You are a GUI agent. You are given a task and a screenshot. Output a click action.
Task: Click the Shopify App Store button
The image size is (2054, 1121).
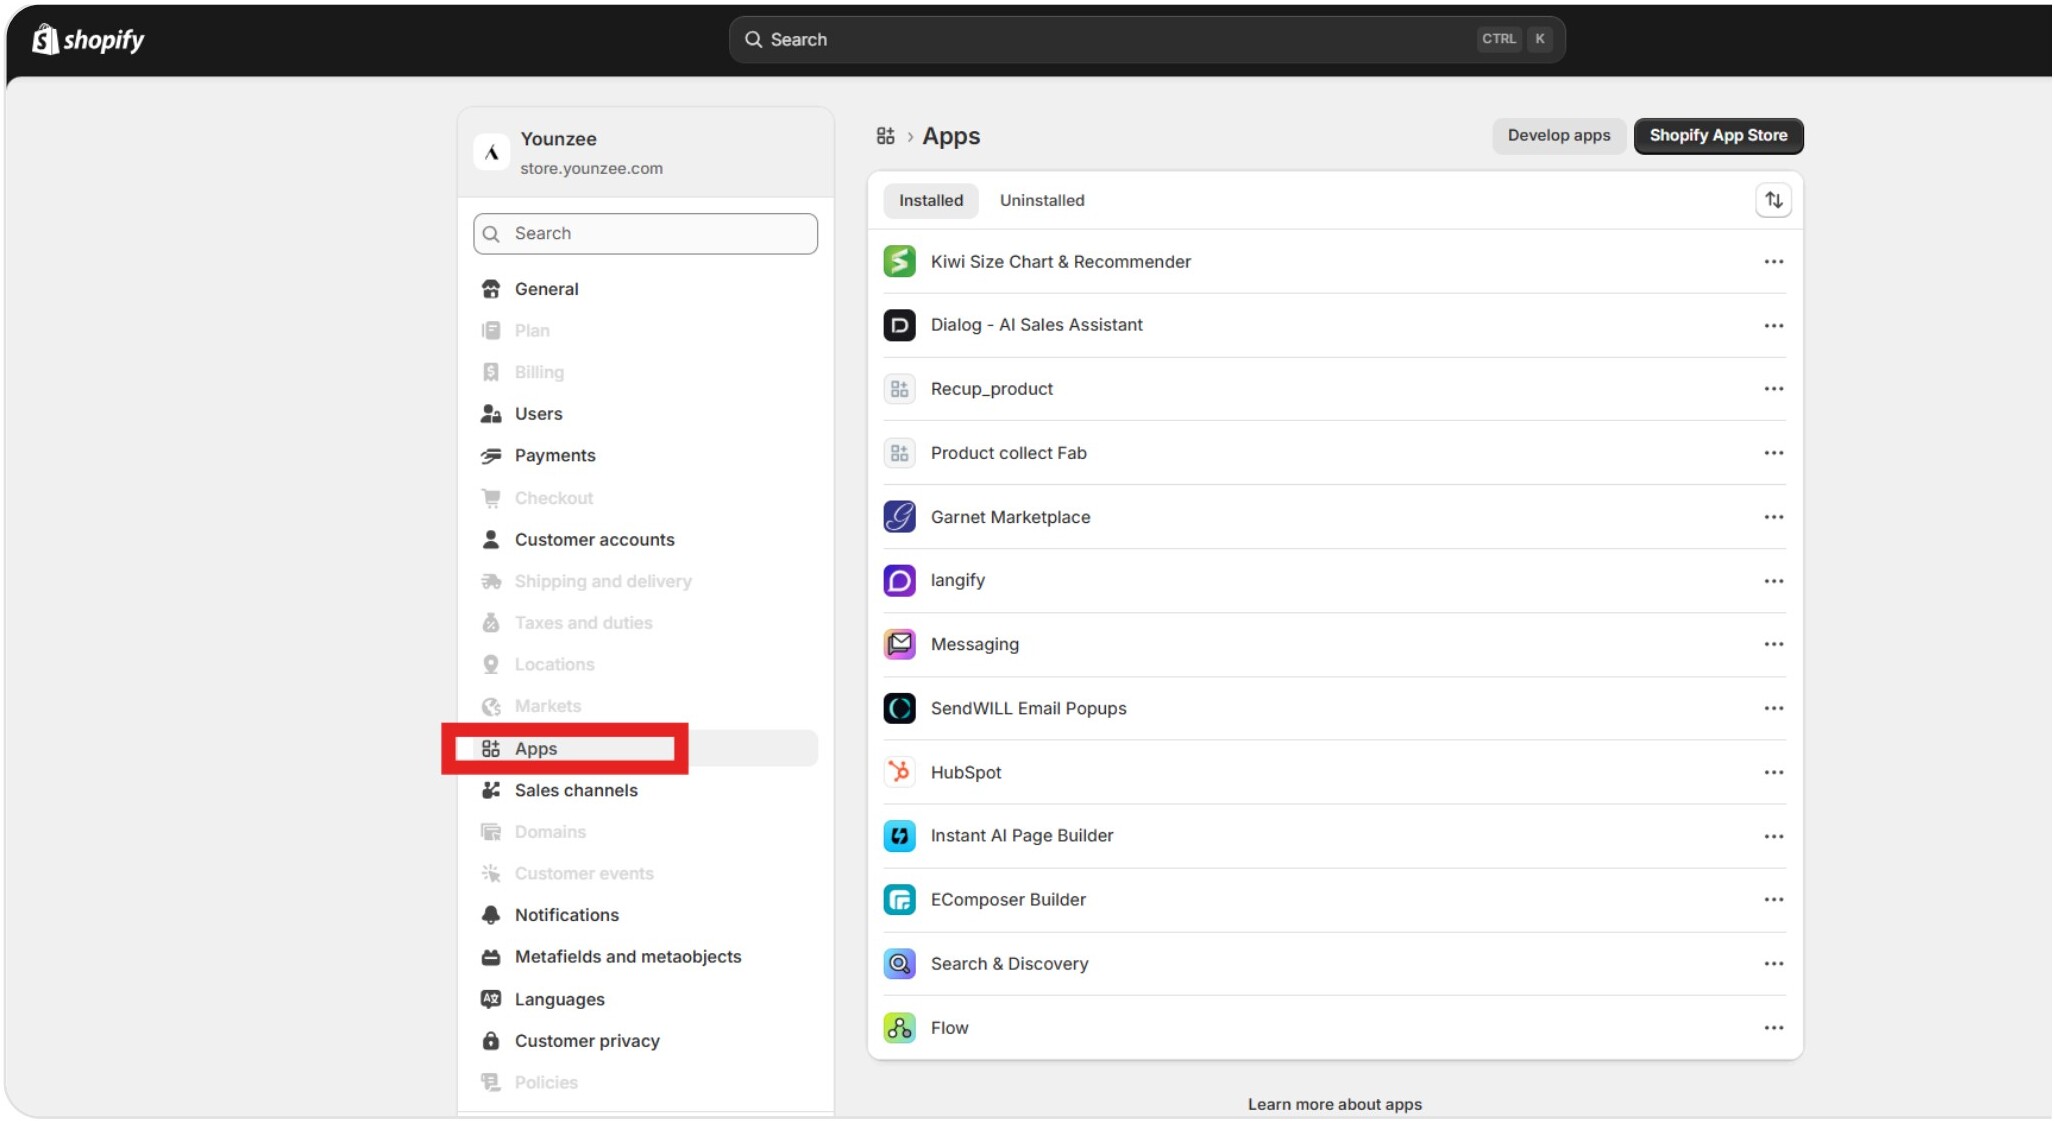pos(1717,136)
